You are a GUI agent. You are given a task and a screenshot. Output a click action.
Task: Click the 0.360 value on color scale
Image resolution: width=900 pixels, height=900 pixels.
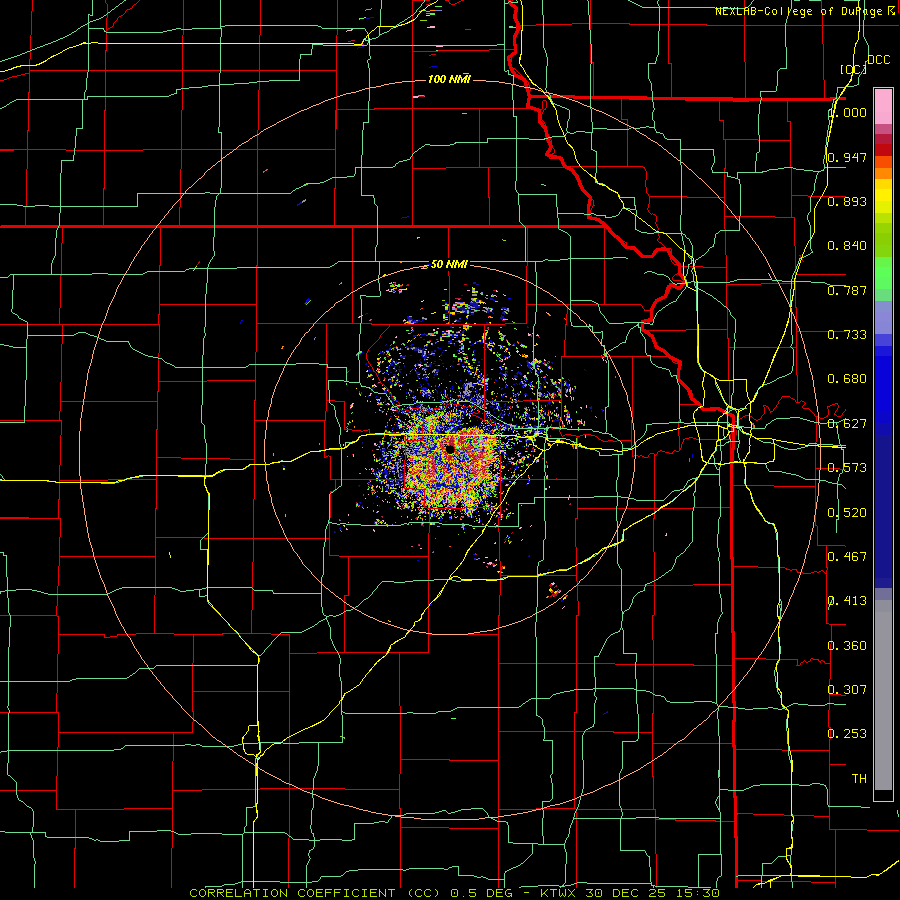[847, 646]
